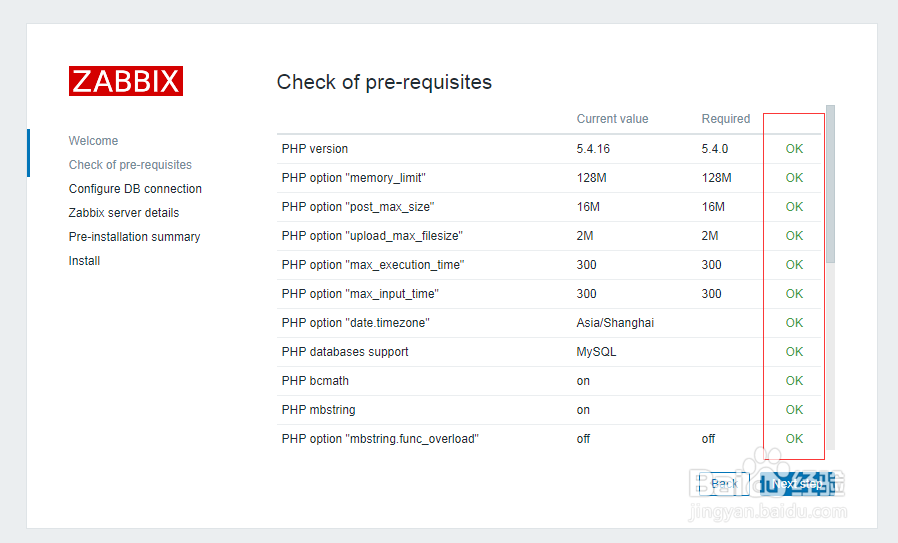Click the PHP option "memory_limit" row label

click(x=358, y=178)
